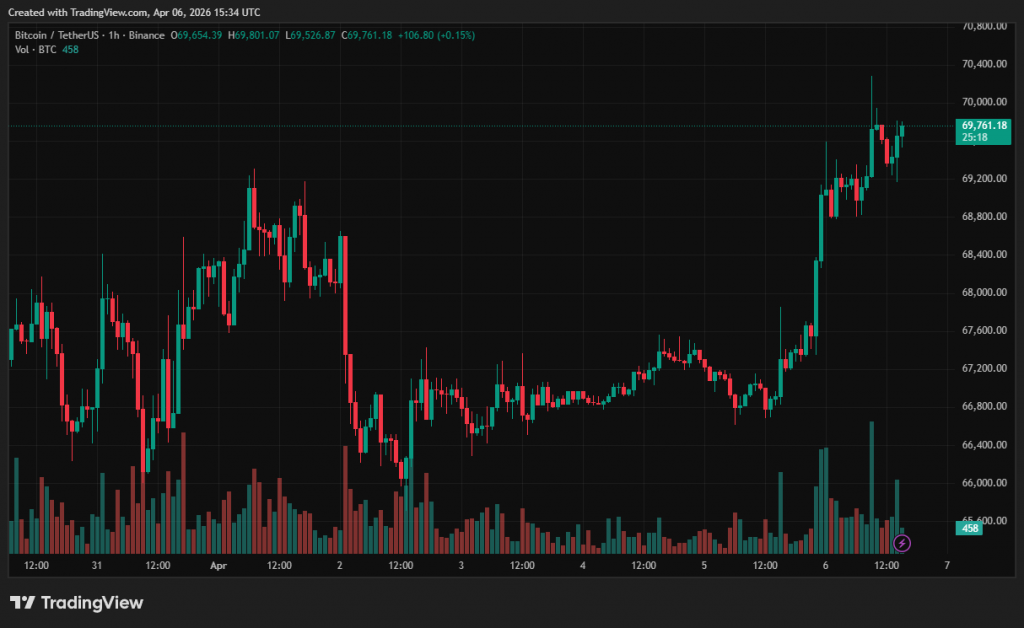Click the purple lightning bolt event icon
Screen dimensions: 1024x628
[x=902, y=543]
